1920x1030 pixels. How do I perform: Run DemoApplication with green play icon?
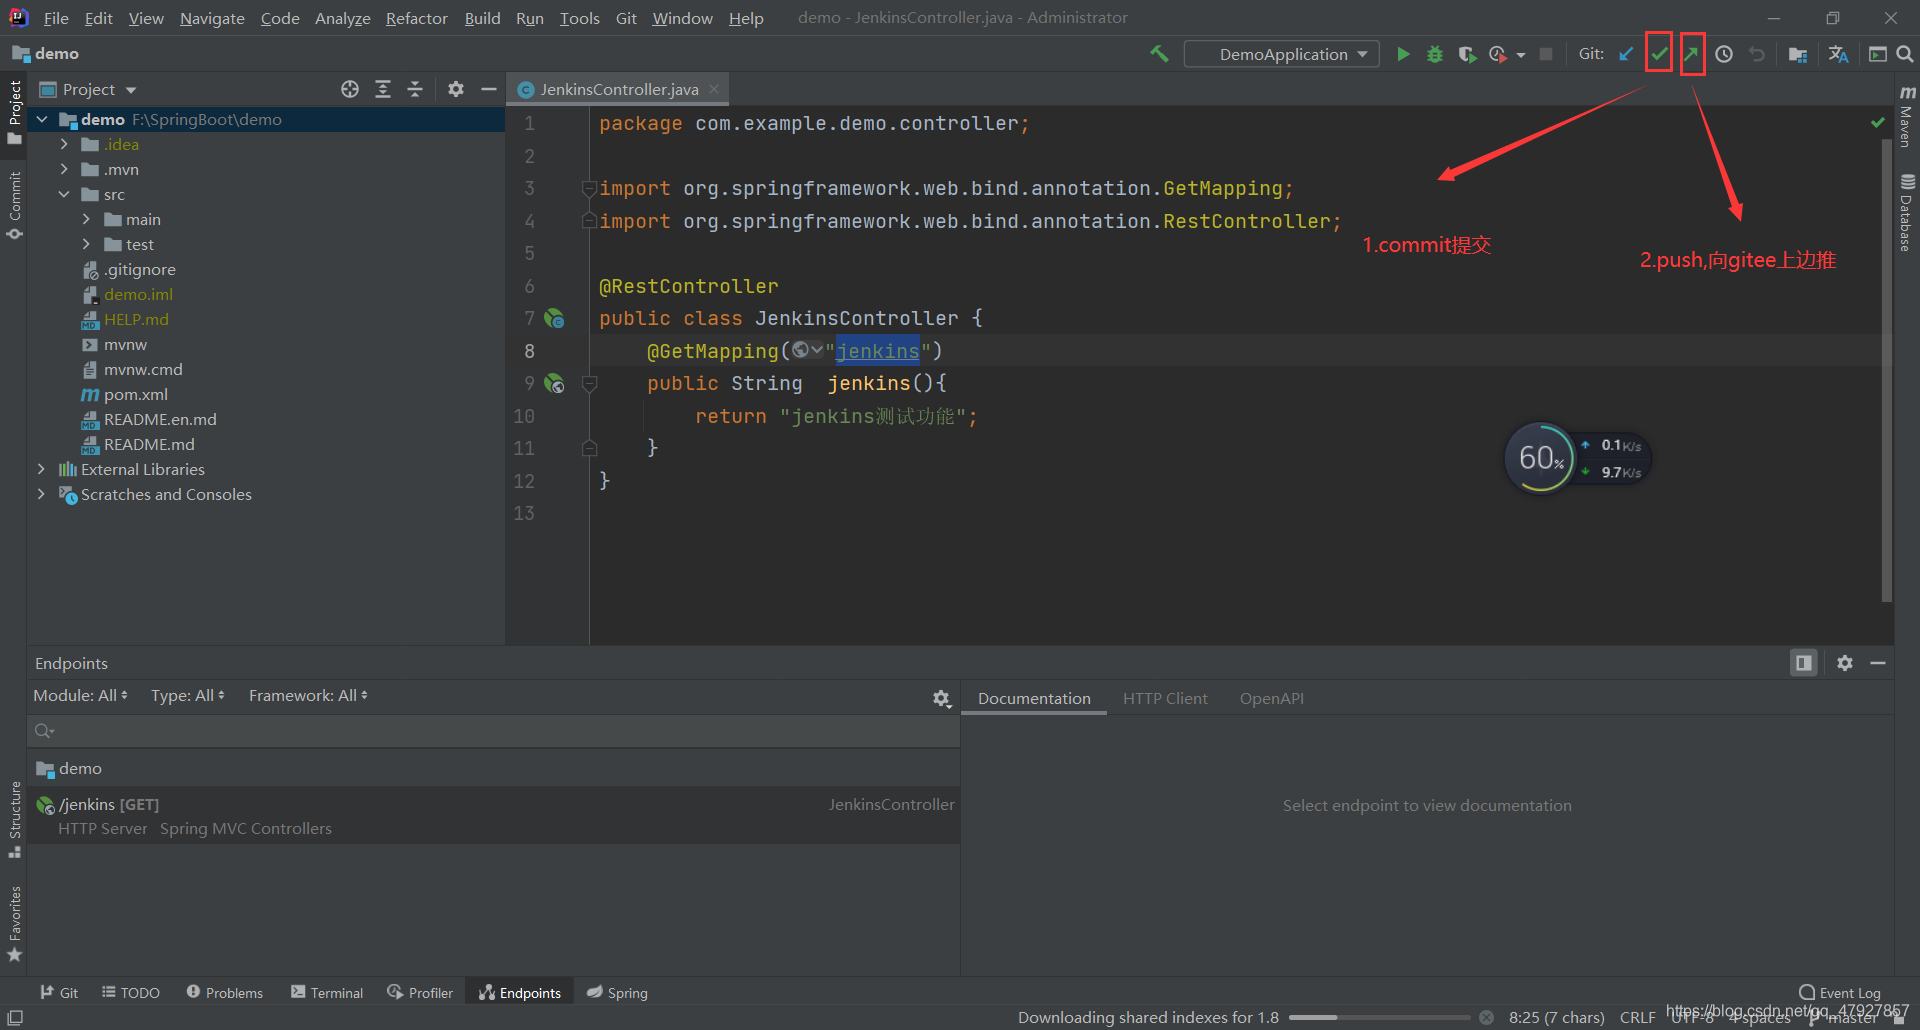(x=1403, y=54)
